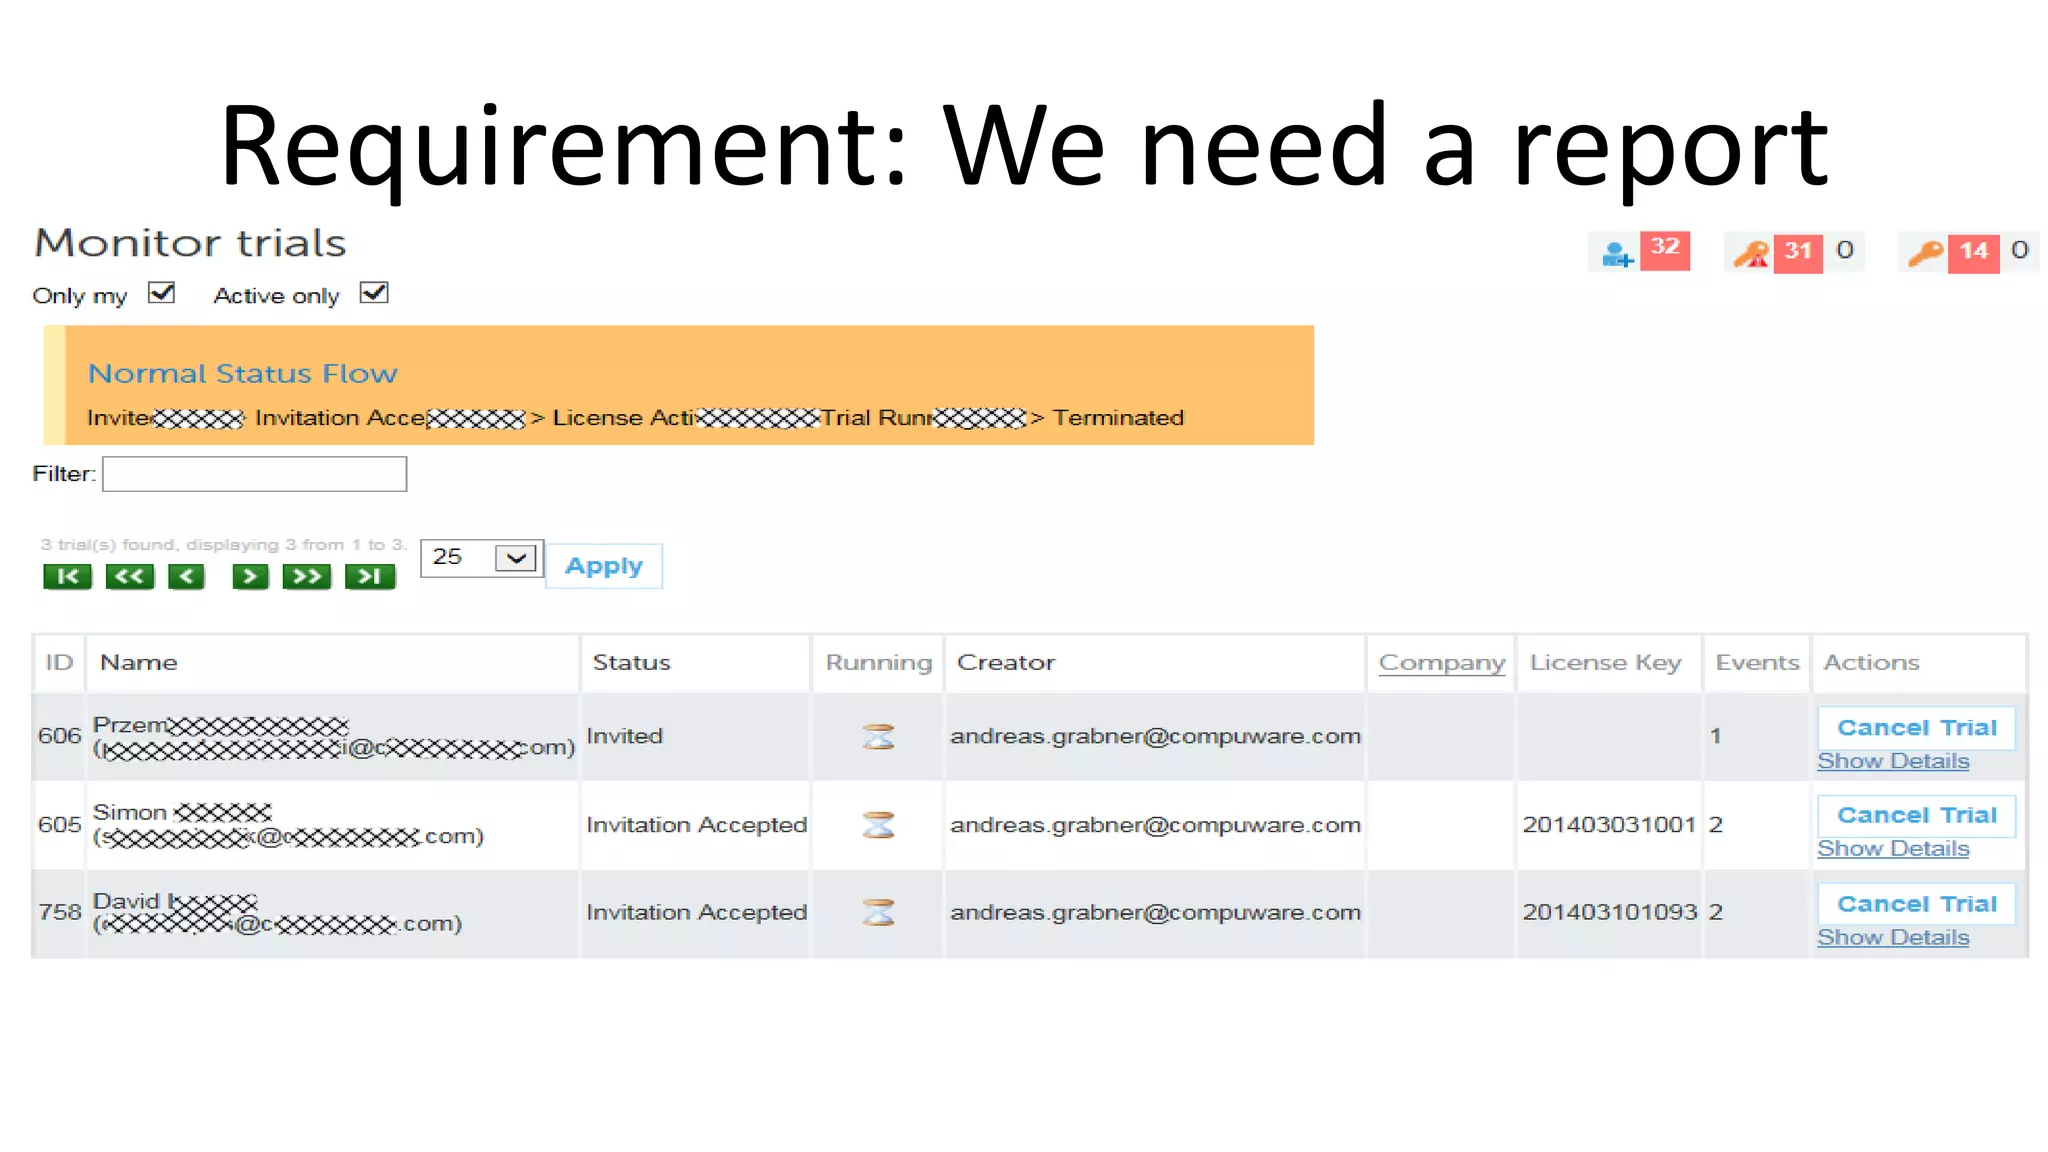This screenshot has width=2048, height=1152.
Task: Click the ID cell 605
Action: pos(59,825)
